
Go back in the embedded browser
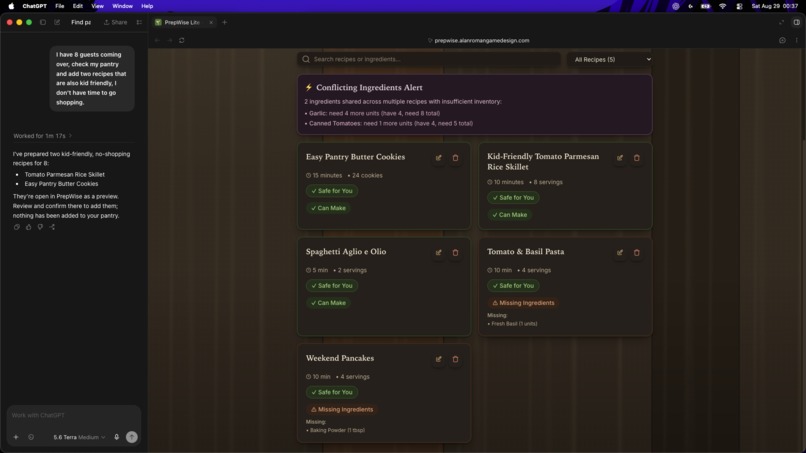tap(157, 40)
